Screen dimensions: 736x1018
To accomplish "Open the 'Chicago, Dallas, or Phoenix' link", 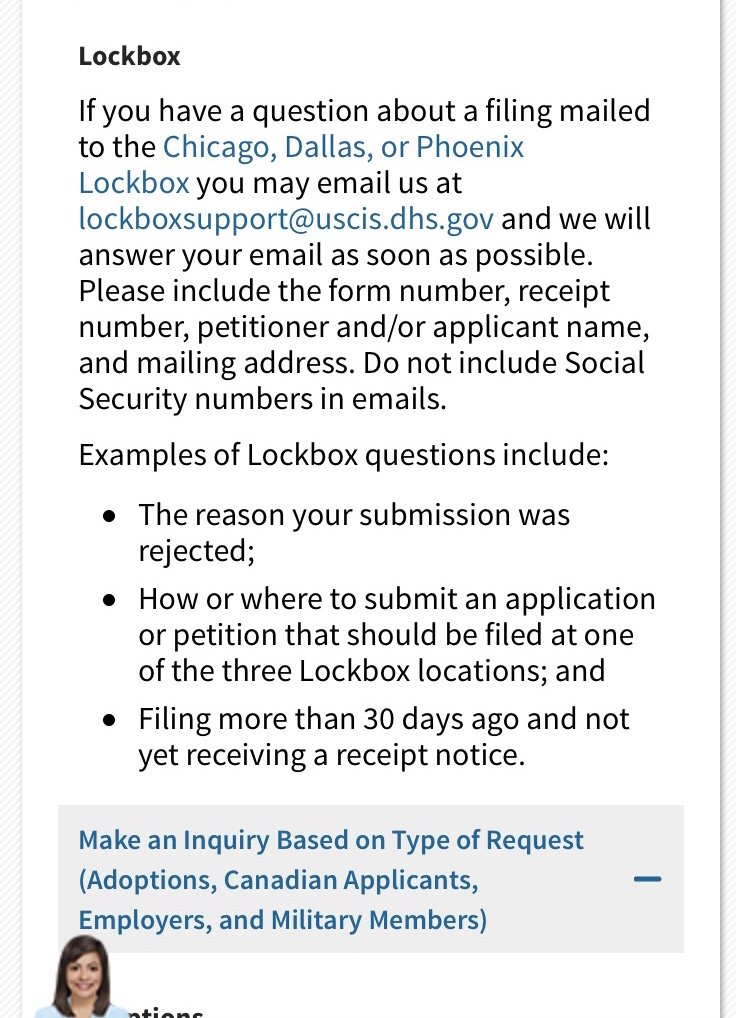I will (343, 147).
